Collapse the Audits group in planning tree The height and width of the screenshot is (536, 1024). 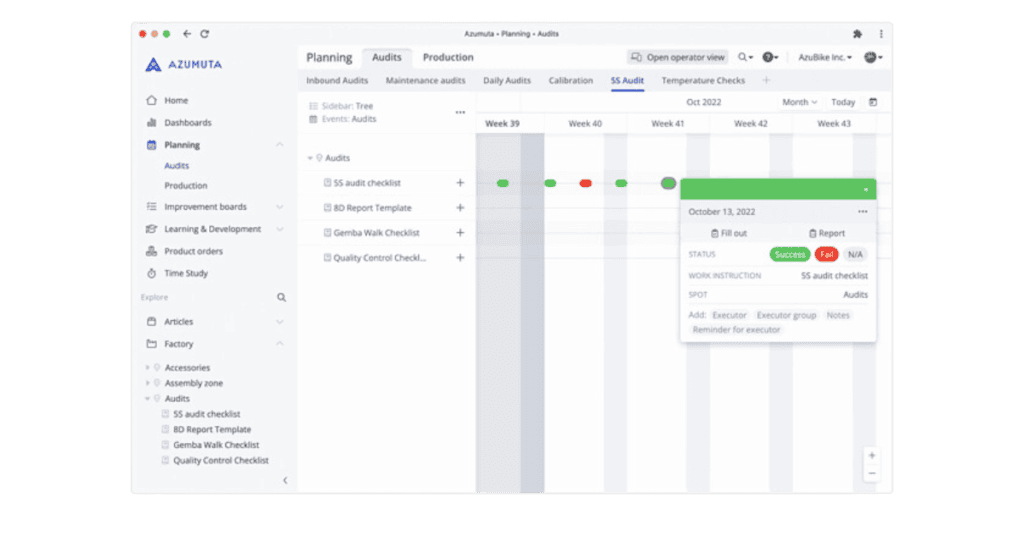pos(310,158)
